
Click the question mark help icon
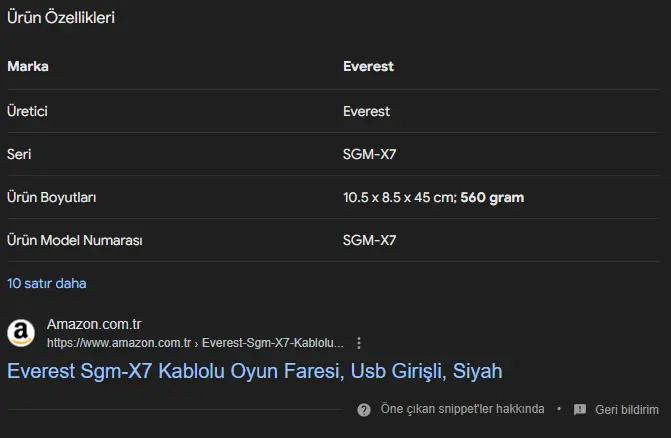click(x=364, y=410)
